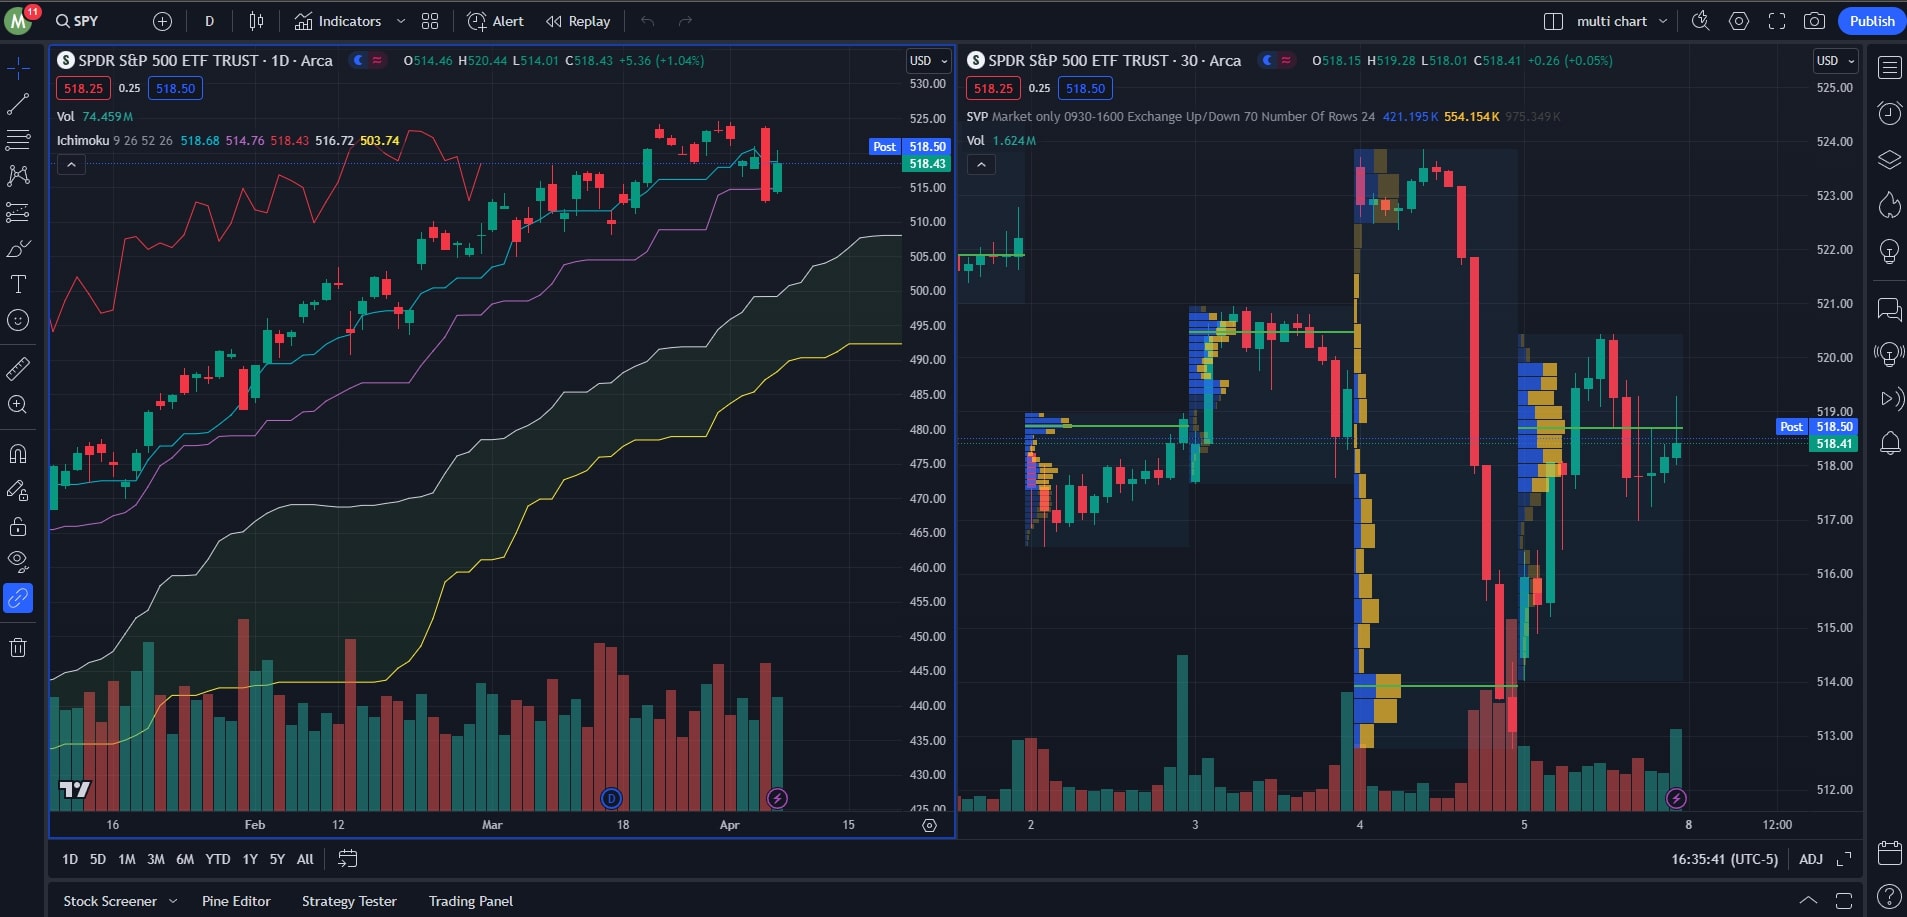Collapse the daily chart indicator legend
1907x917 pixels.
click(x=71, y=164)
